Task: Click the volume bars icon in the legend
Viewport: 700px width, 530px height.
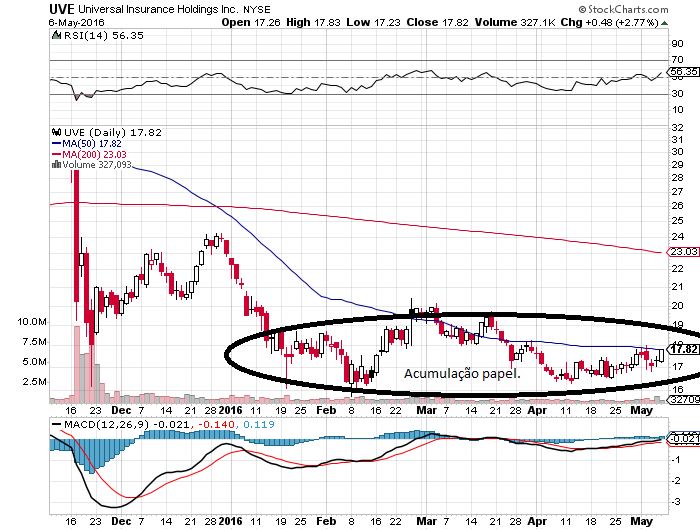Action: pyautogui.click(x=56, y=165)
